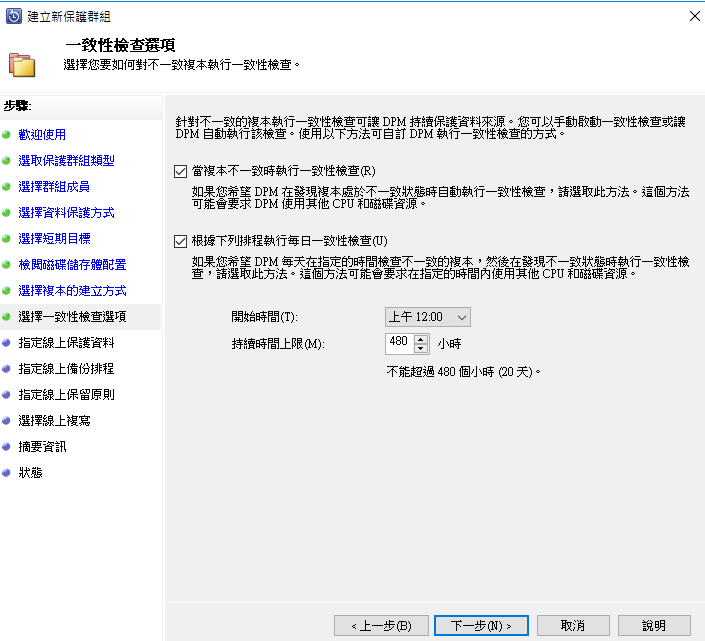Viewport: 705px width, 641px height.
Task: Click the 取消 cancel button
Action: [573, 626]
